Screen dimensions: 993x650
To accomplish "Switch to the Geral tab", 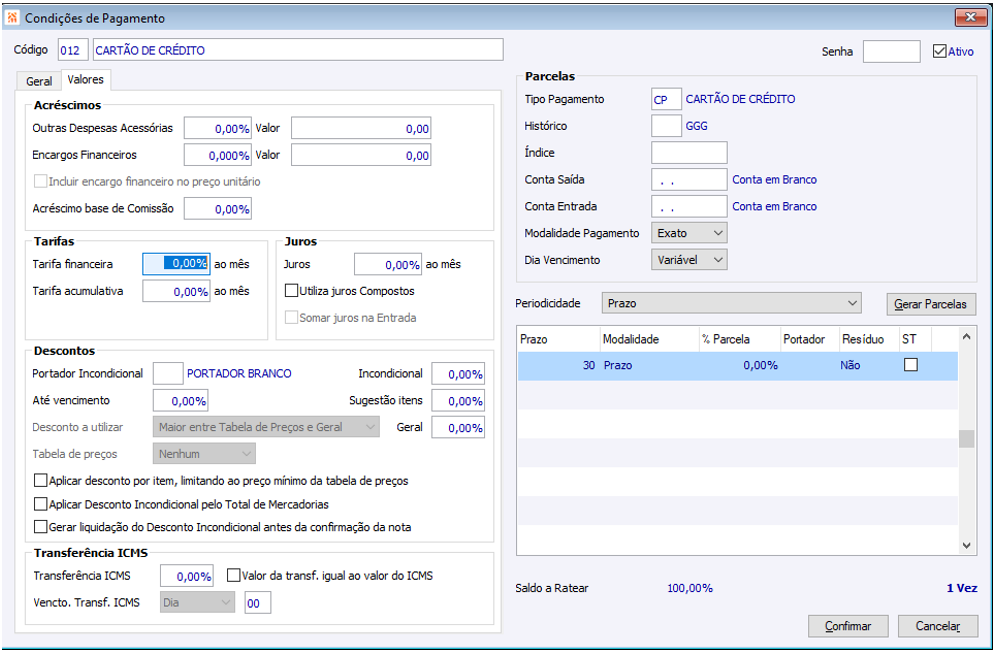I will pos(39,82).
